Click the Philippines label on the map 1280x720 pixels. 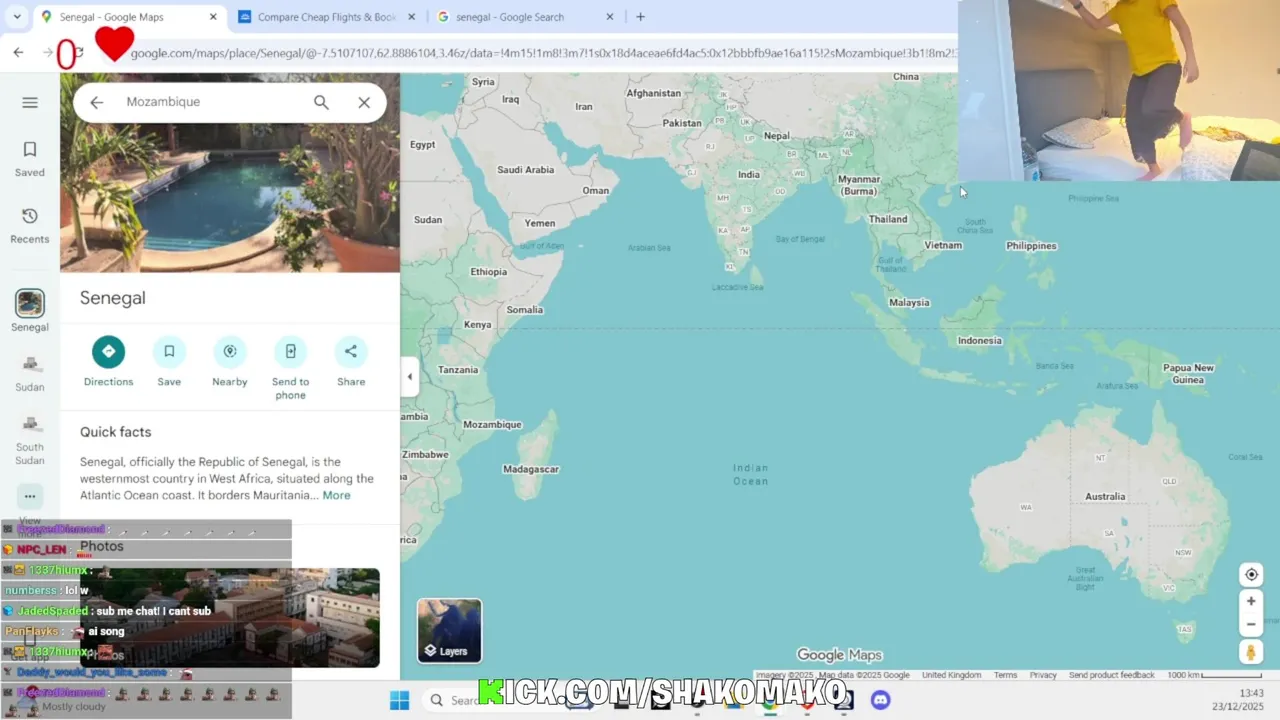1031,245
